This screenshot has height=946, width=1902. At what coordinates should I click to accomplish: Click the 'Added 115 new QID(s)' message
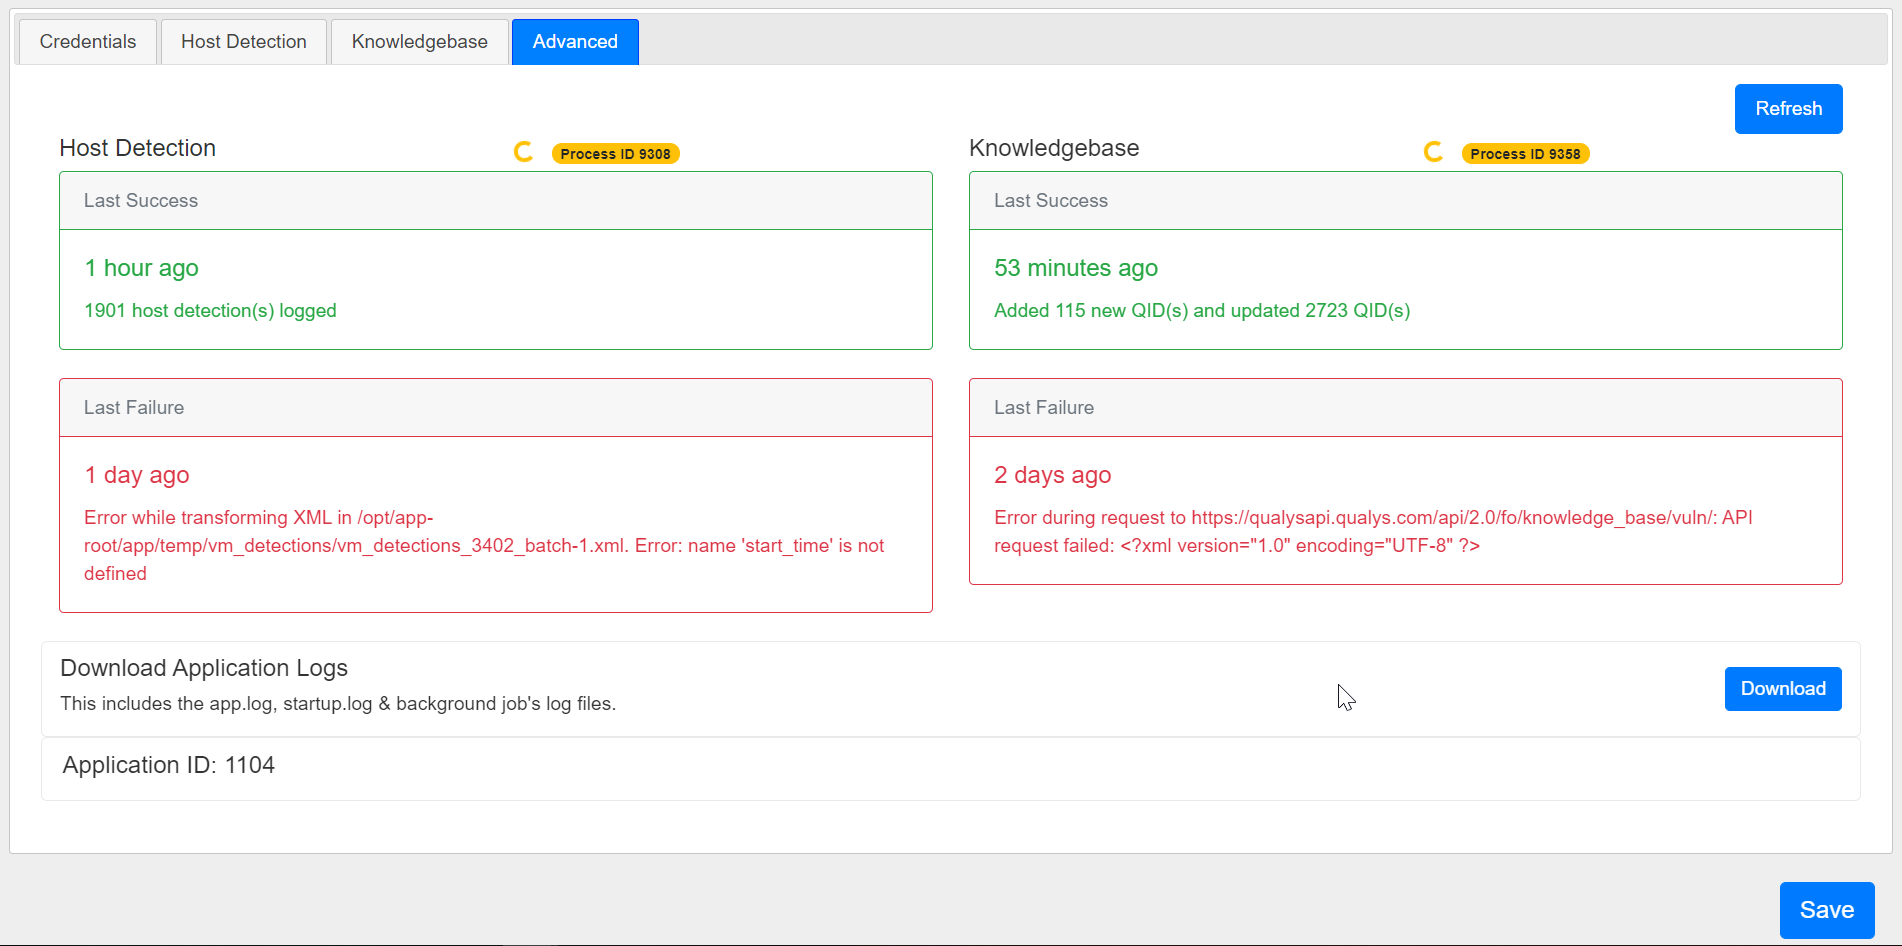[1201, 310]
